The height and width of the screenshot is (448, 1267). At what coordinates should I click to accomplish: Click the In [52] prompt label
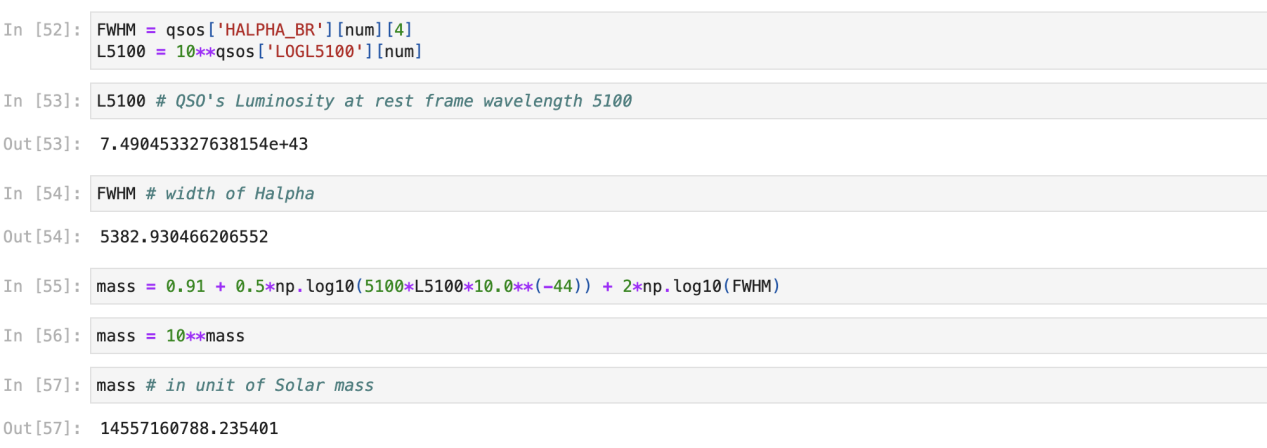click(42, 30)
